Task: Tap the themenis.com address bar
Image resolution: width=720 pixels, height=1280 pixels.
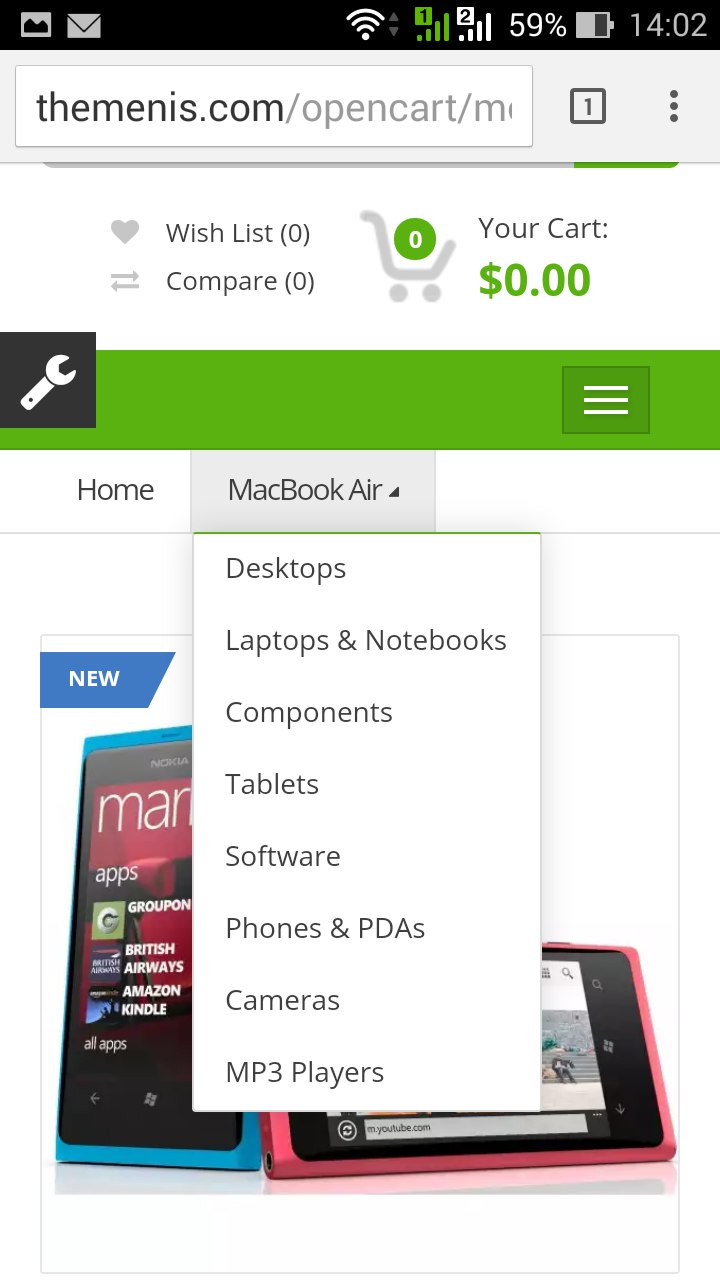Action: coord(274,106)
